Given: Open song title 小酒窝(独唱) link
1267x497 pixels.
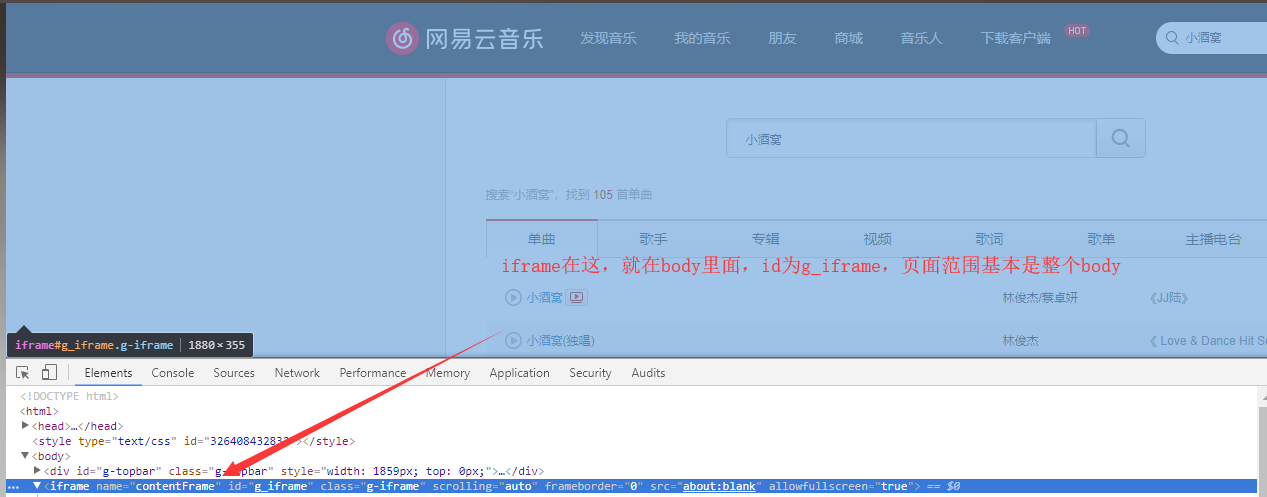Looking at the screenshot, I should click(x=560, y=340).
